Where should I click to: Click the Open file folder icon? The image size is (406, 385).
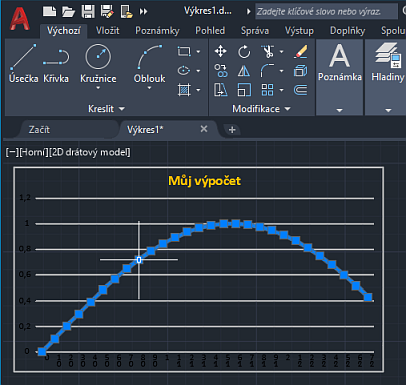point(68,11)
